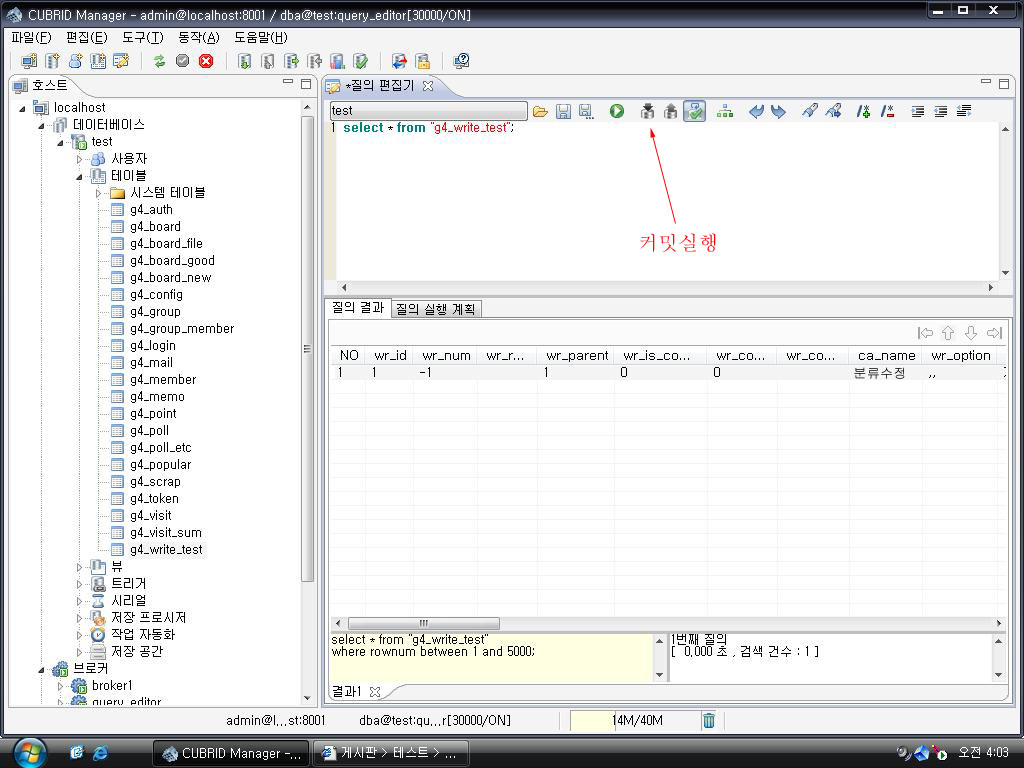Expand the 트리거 node in the tree
The height and width of the screenshot is (768, 1024).
pyautogui.click(x=80, y=584)
